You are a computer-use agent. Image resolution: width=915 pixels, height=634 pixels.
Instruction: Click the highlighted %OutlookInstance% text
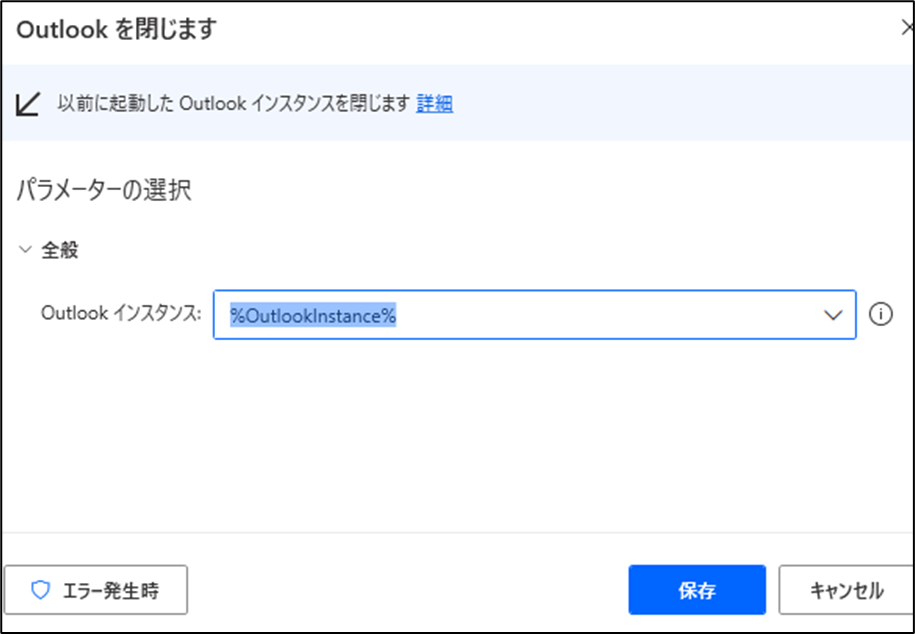tap(313, 315)
